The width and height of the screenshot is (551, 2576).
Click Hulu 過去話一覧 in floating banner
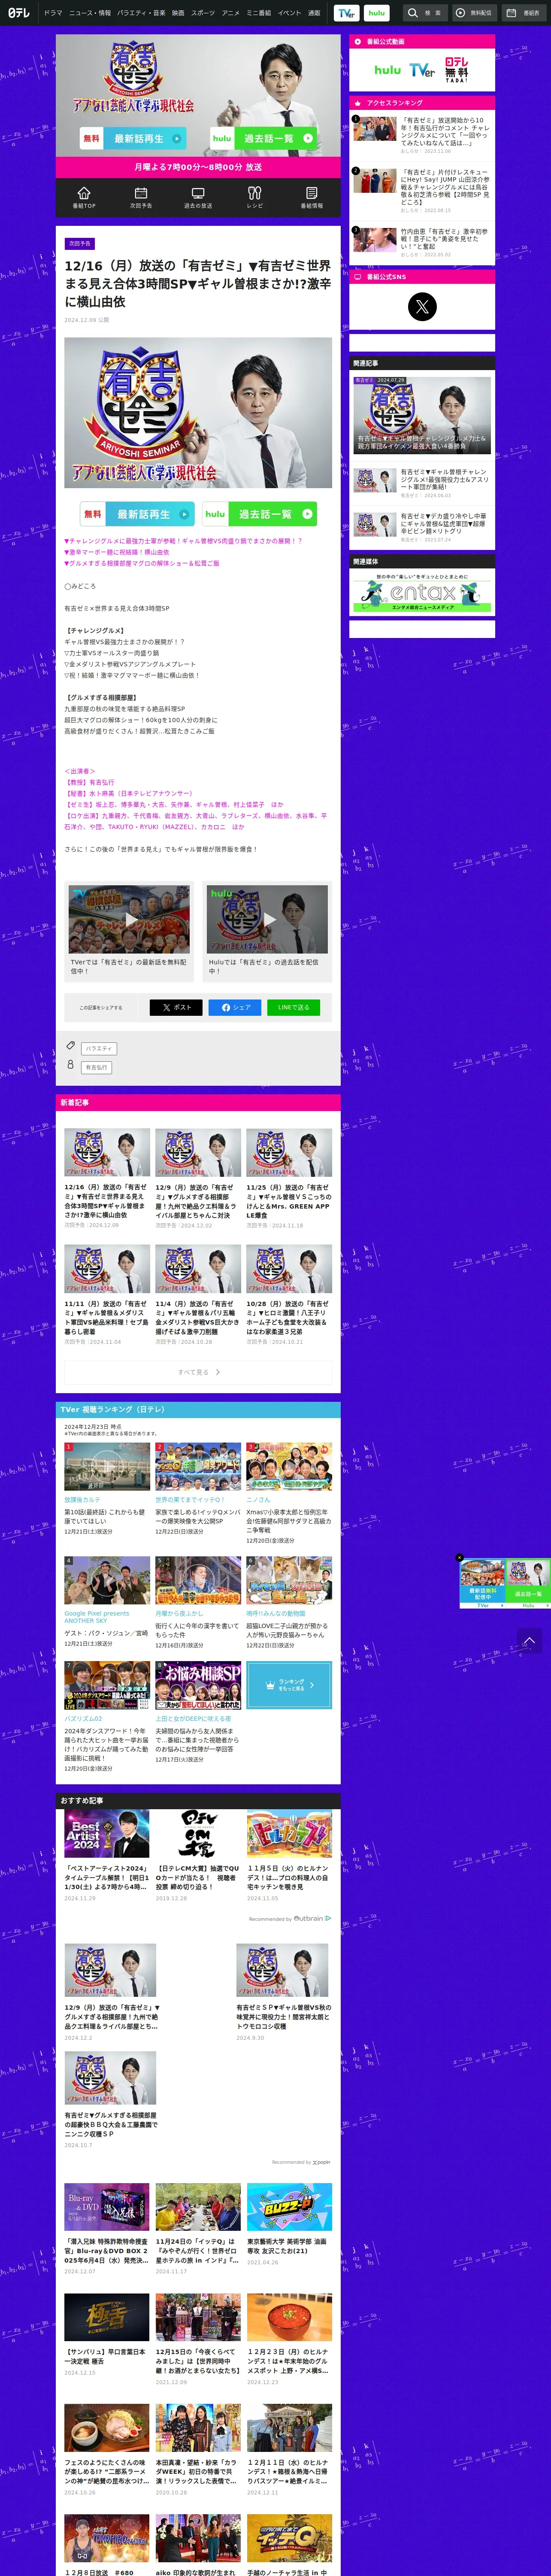click(528, 1583)
